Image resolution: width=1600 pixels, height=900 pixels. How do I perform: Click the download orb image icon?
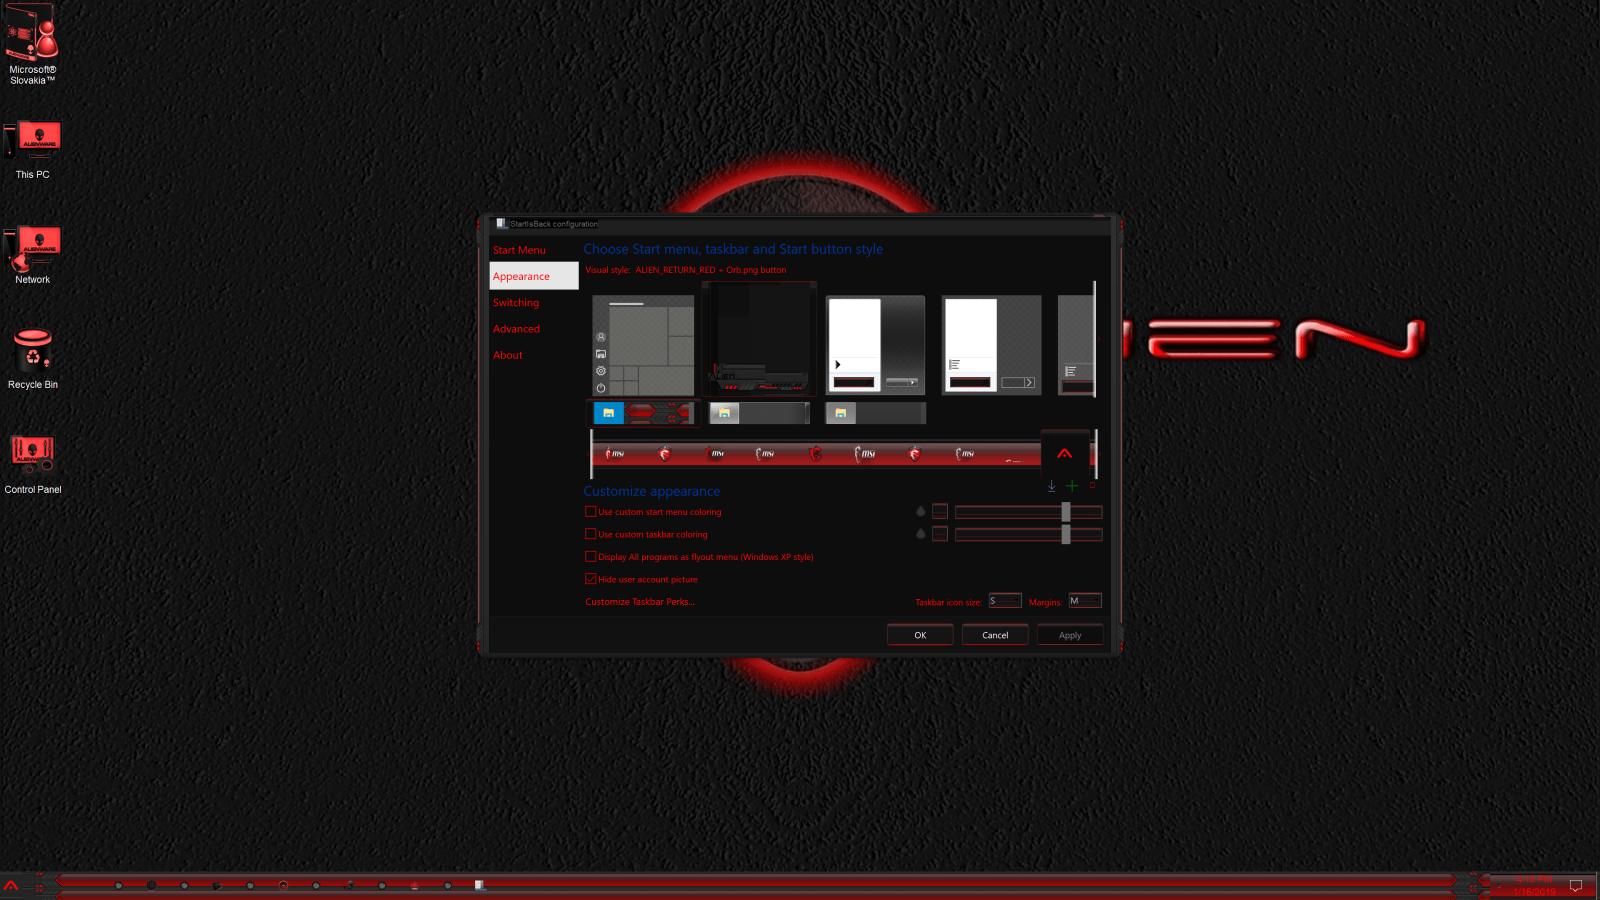(x=1051, y=487)
